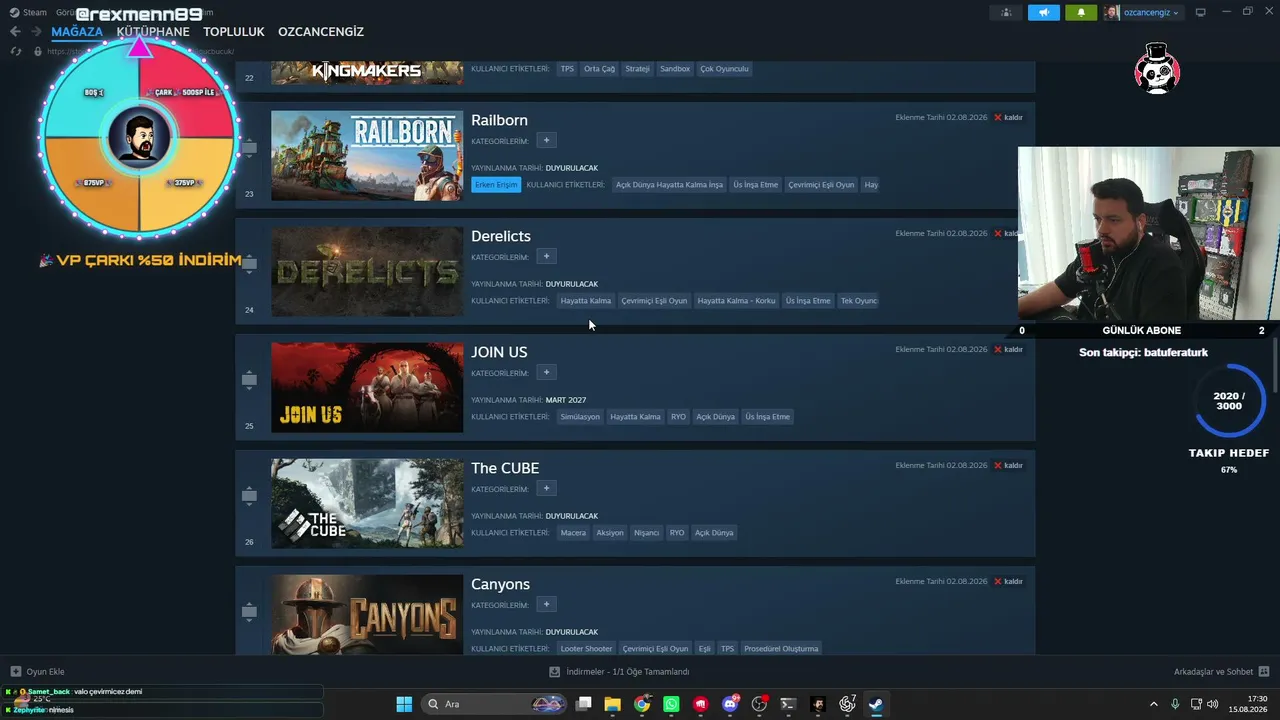Select the Prosedürel Oluşturma tag
The image size is (1280, 720).
click(781, 649)
